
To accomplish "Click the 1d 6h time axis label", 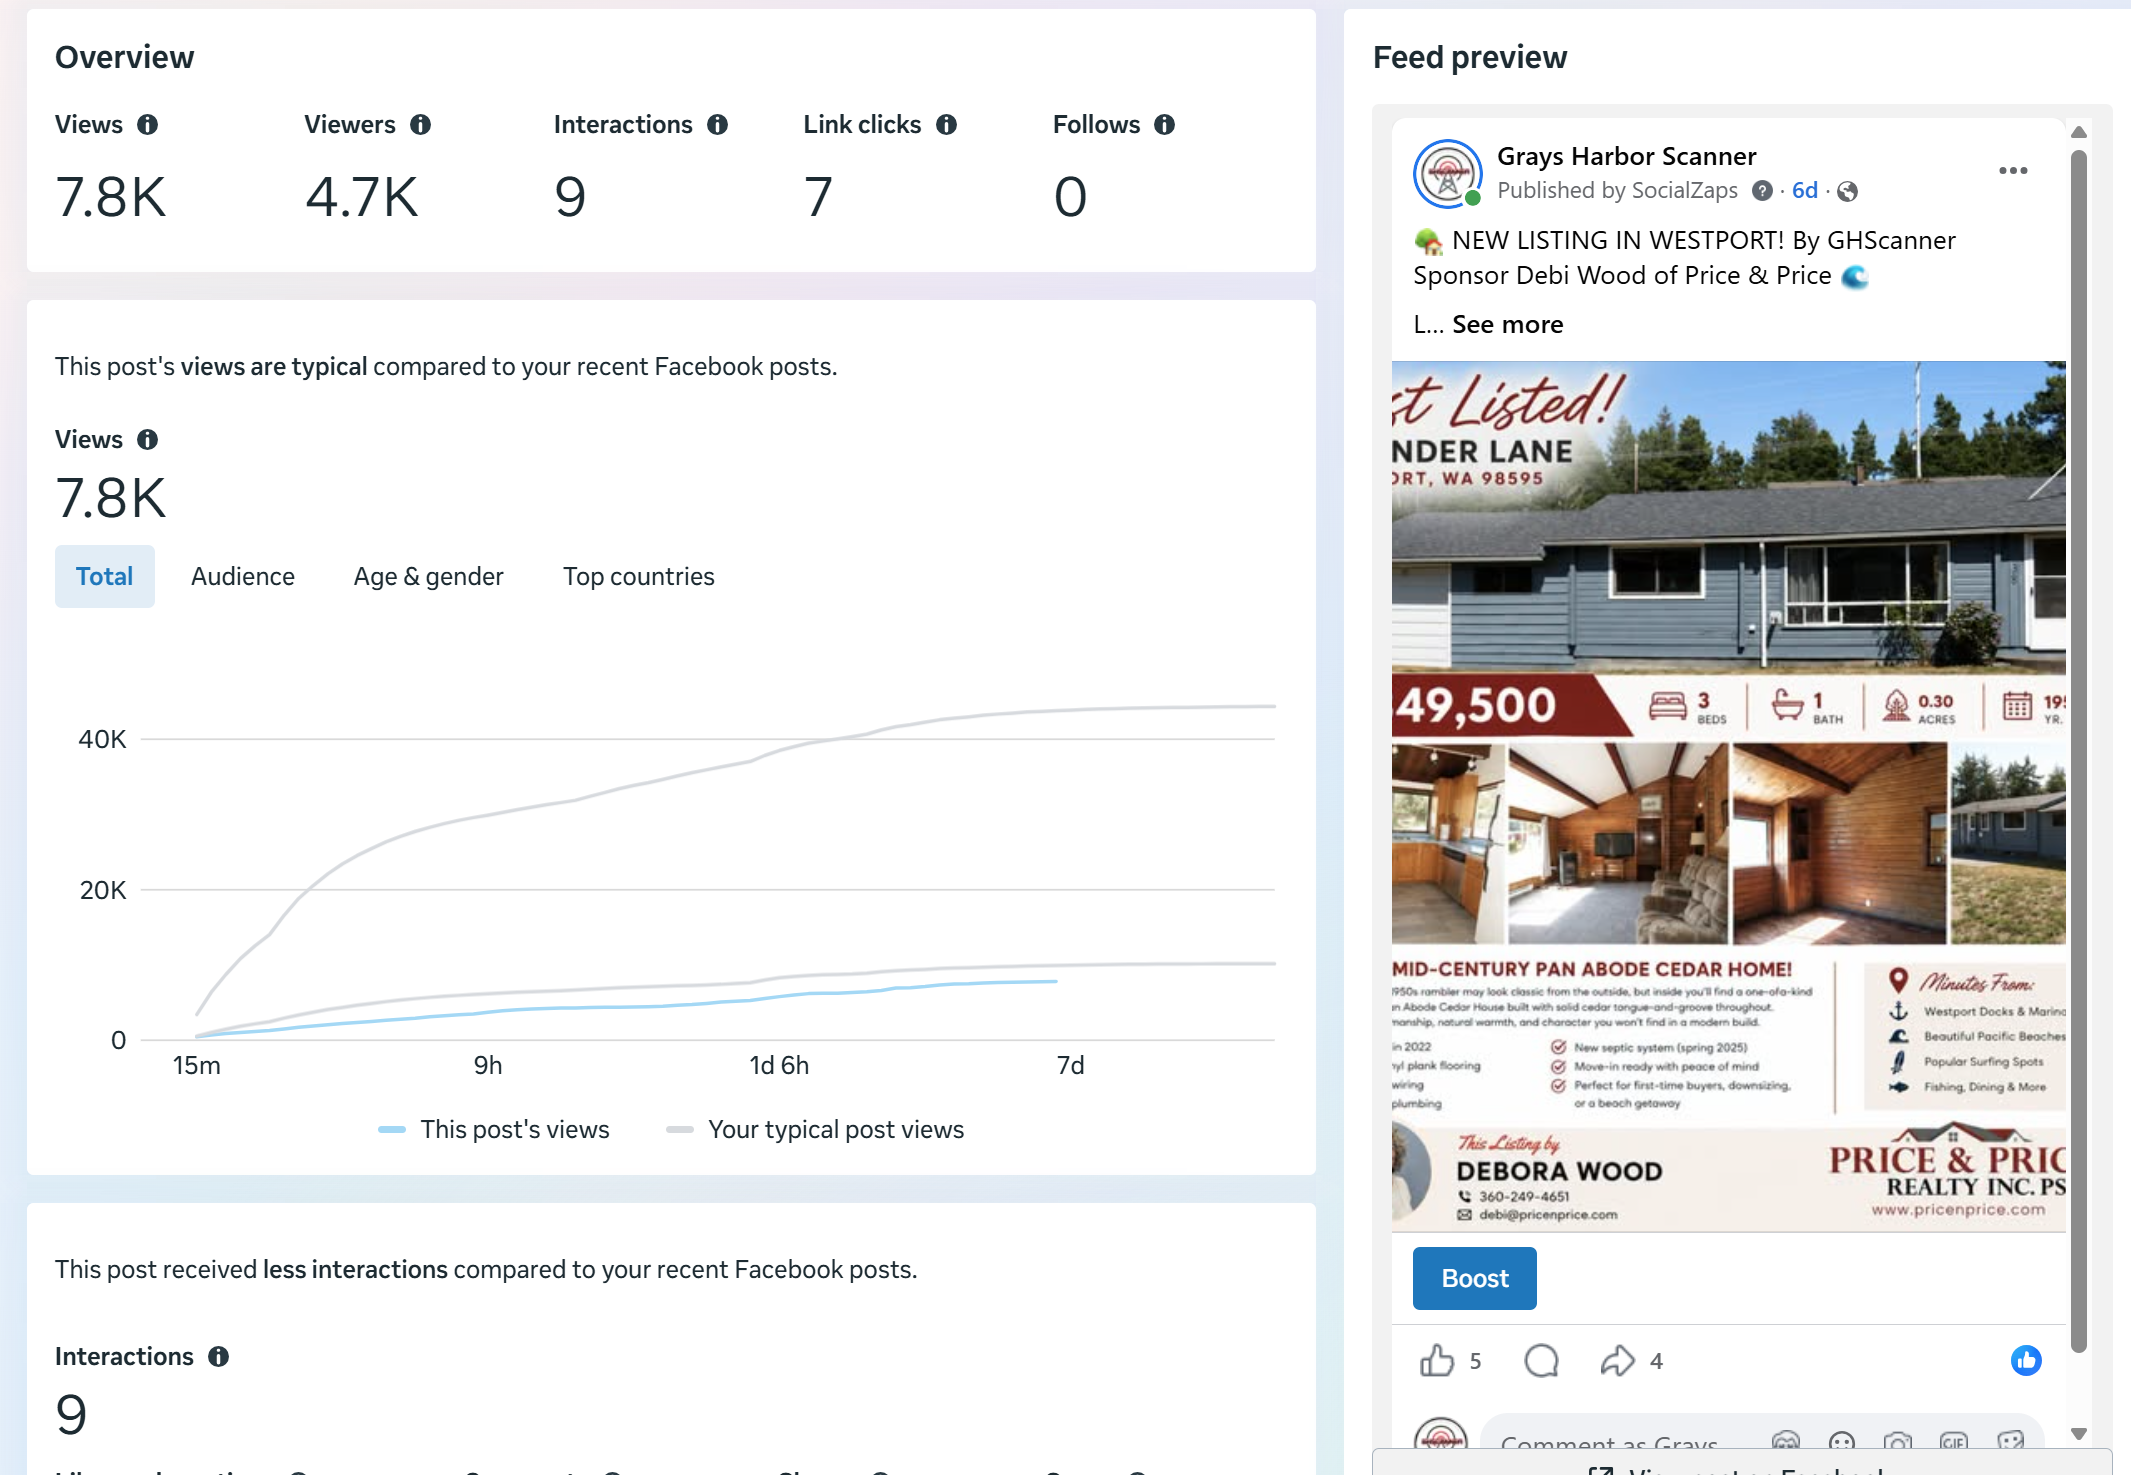I will (779, 1066).
